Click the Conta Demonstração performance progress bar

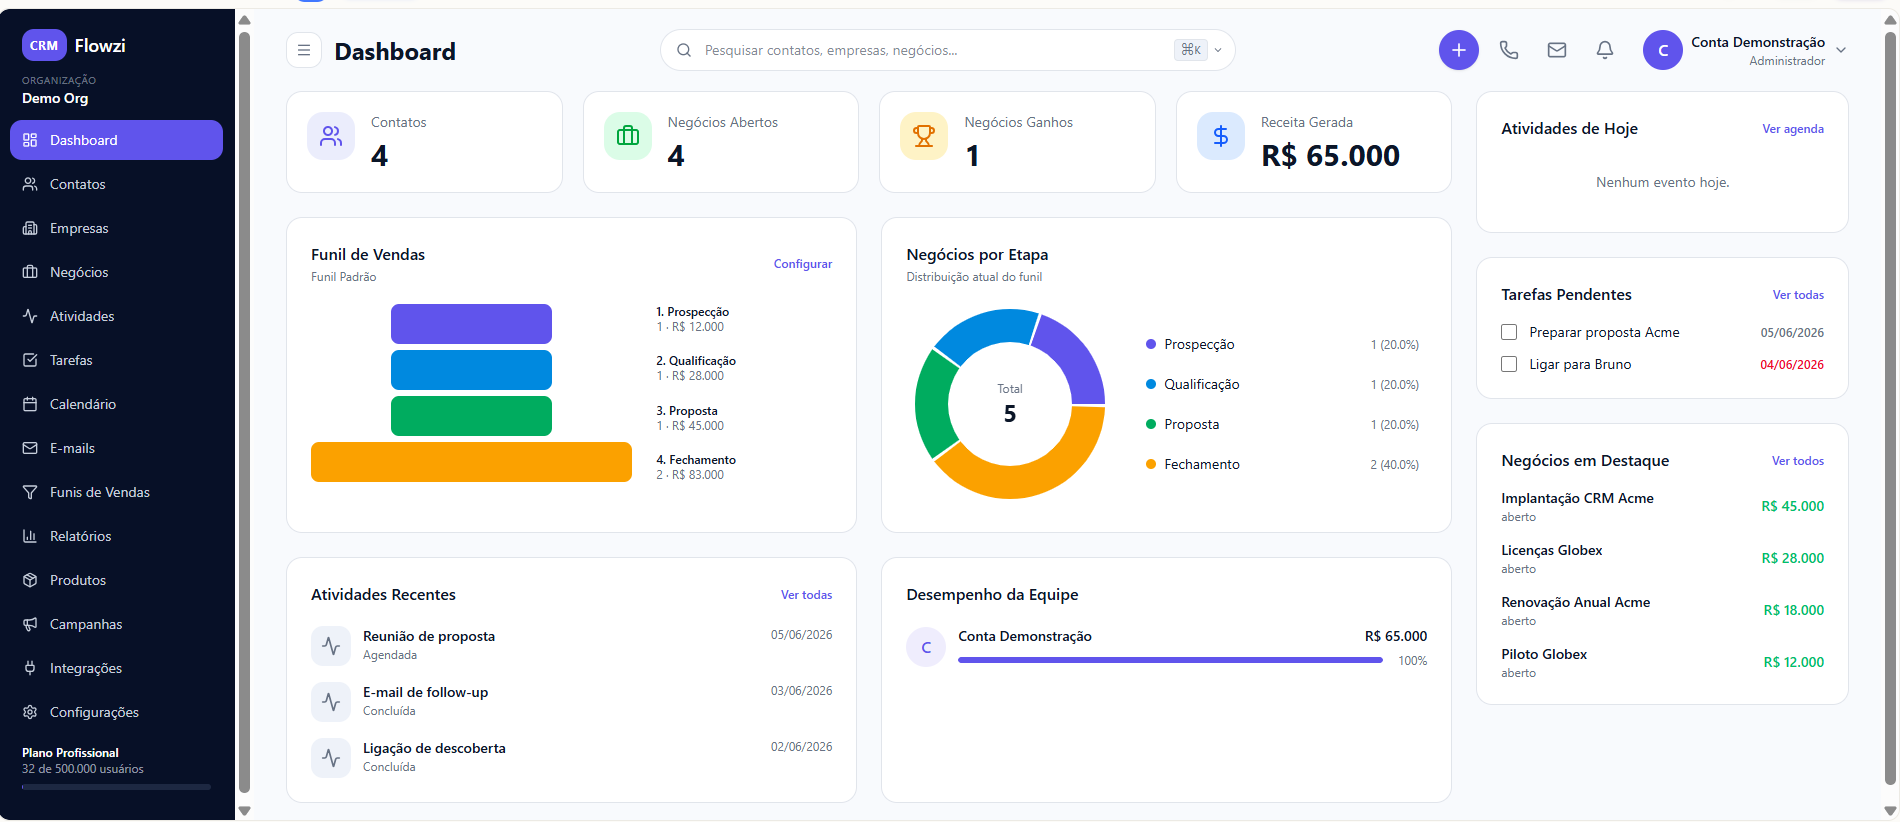[x=1170, y=660]
